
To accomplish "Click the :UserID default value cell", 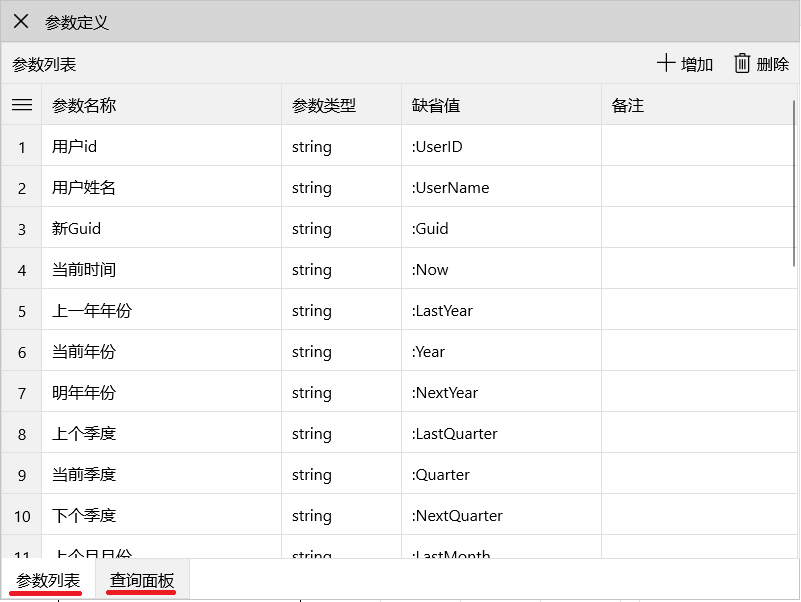I will point(501,147).
